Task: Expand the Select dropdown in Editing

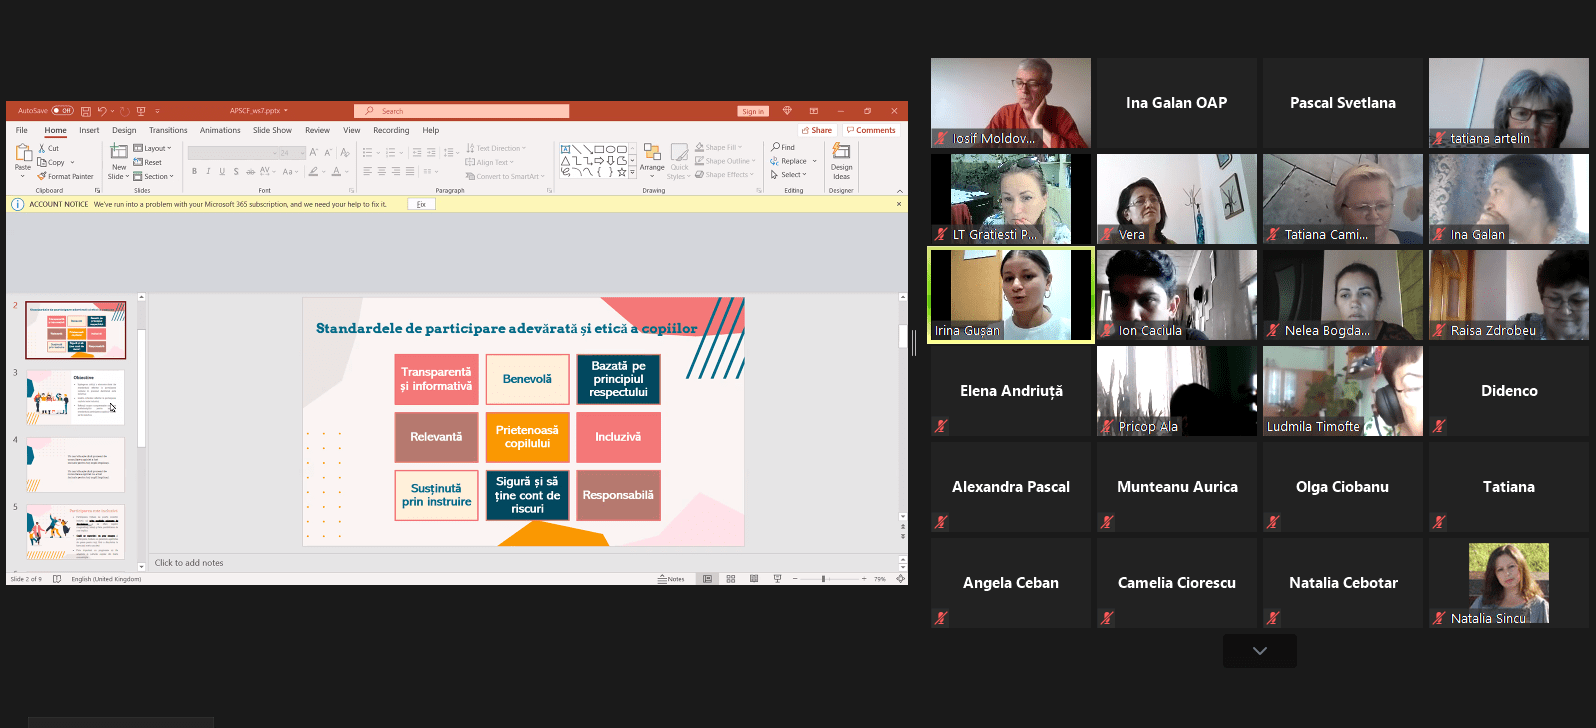Action: pos(788,174)
